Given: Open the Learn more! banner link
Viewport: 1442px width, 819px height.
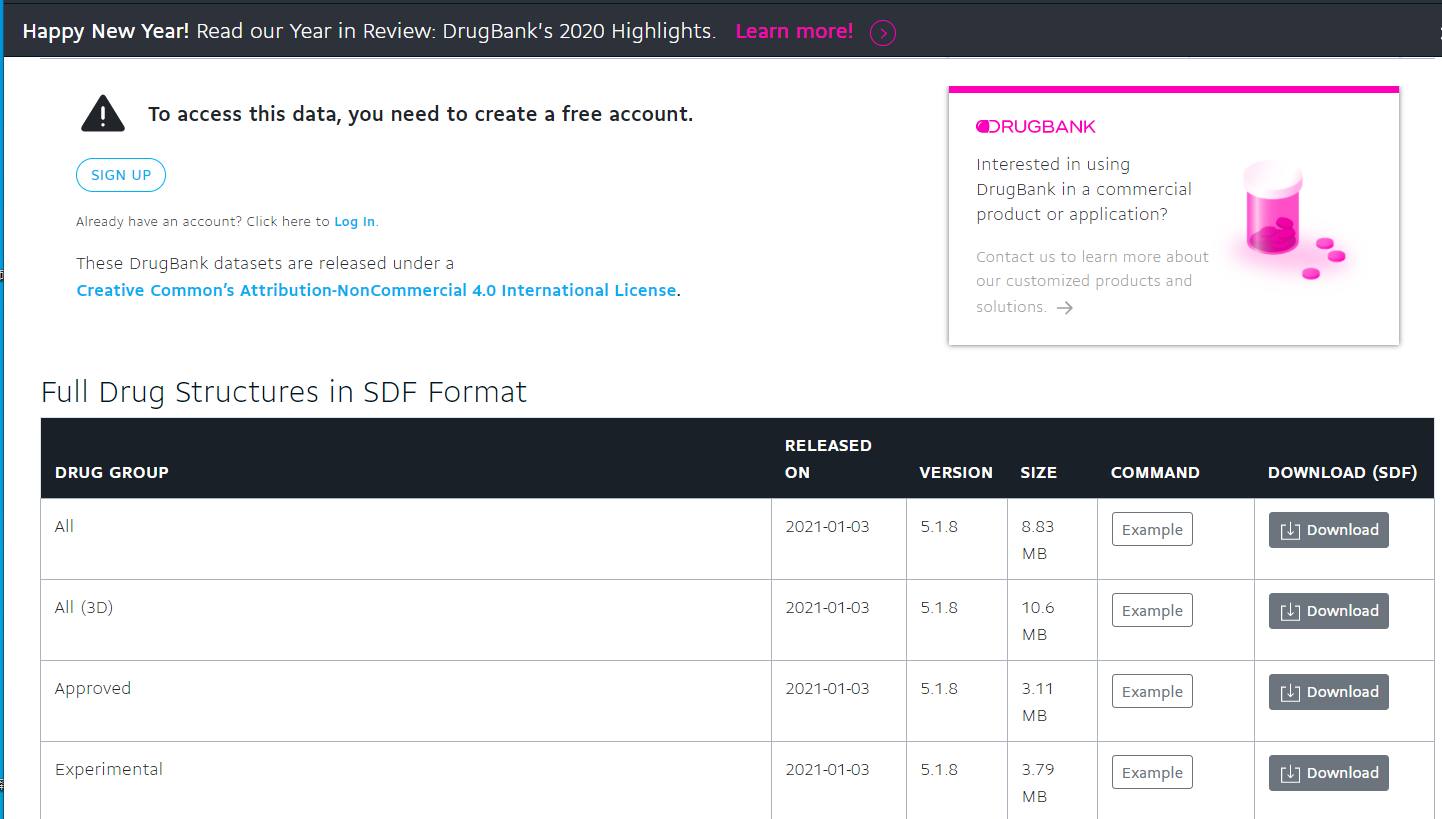Looking at the screenshot, I should (x=794, y=32).
